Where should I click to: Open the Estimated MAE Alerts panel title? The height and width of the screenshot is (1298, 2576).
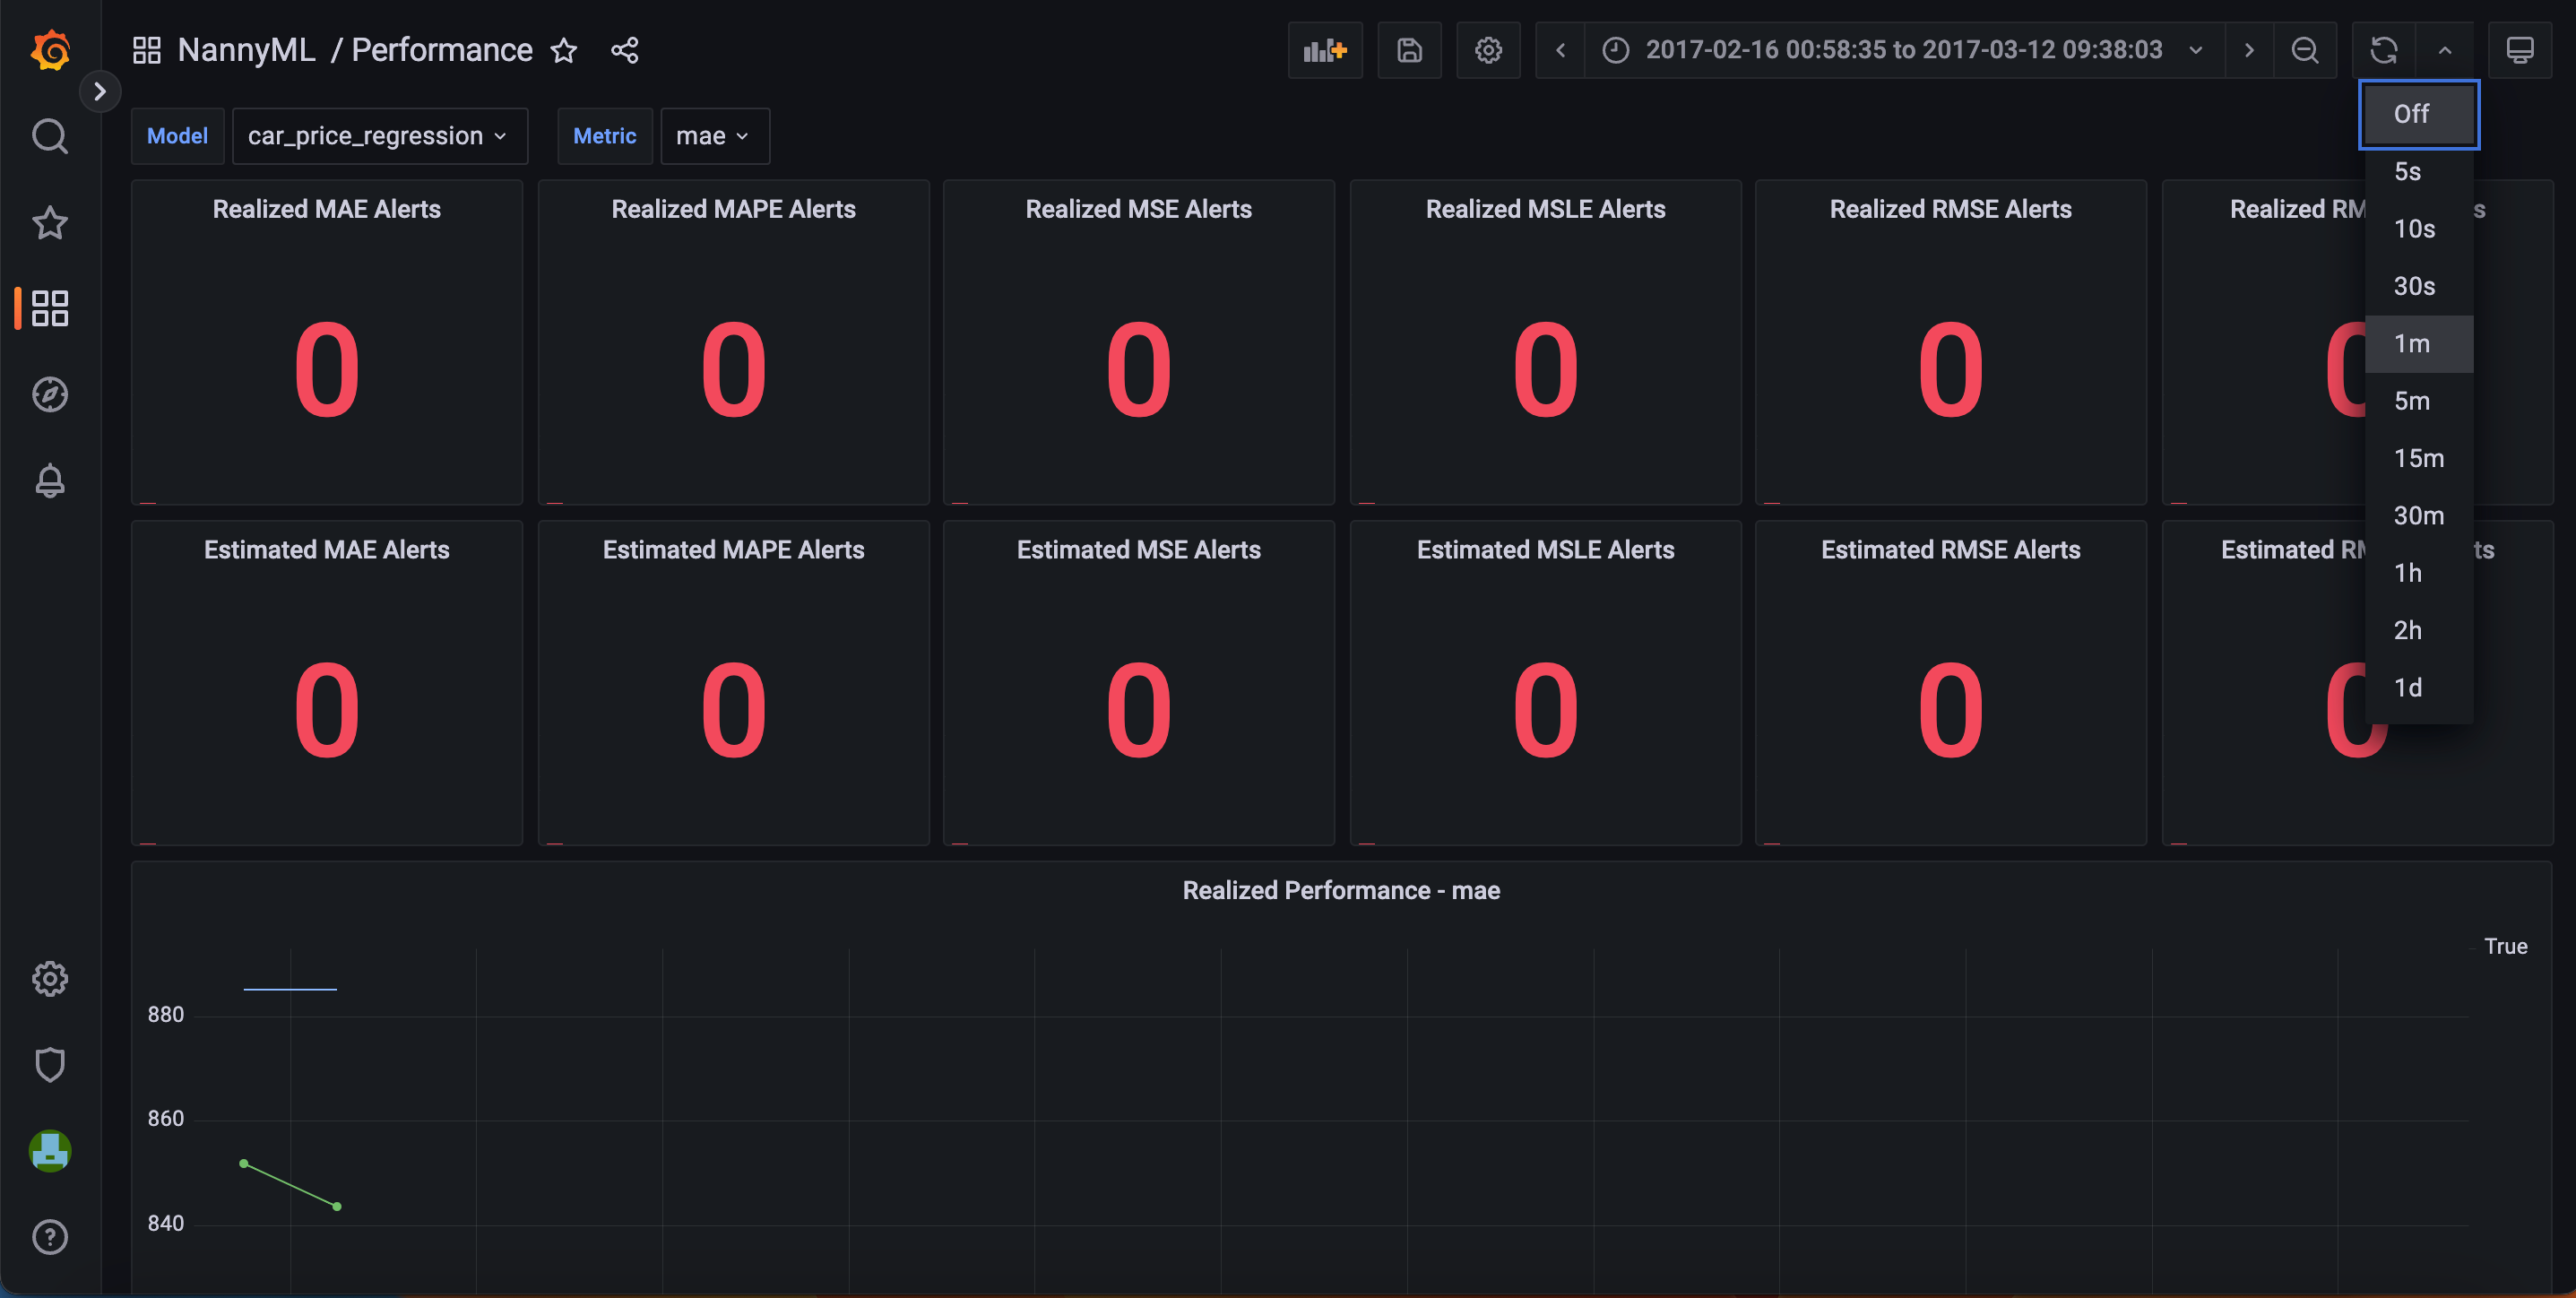pyautogui.click(x=327, y=550)
